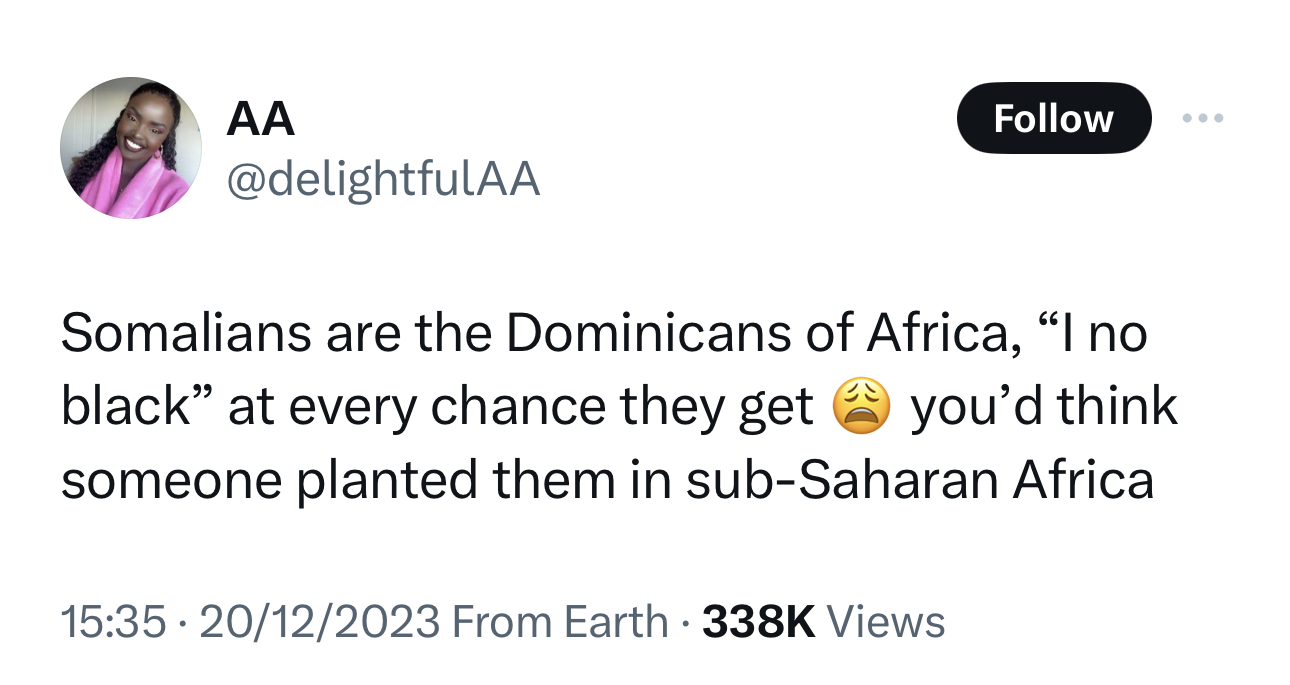Click the phrase you’d think
The image size is (1290, 685).
(x=1043, y=408)
